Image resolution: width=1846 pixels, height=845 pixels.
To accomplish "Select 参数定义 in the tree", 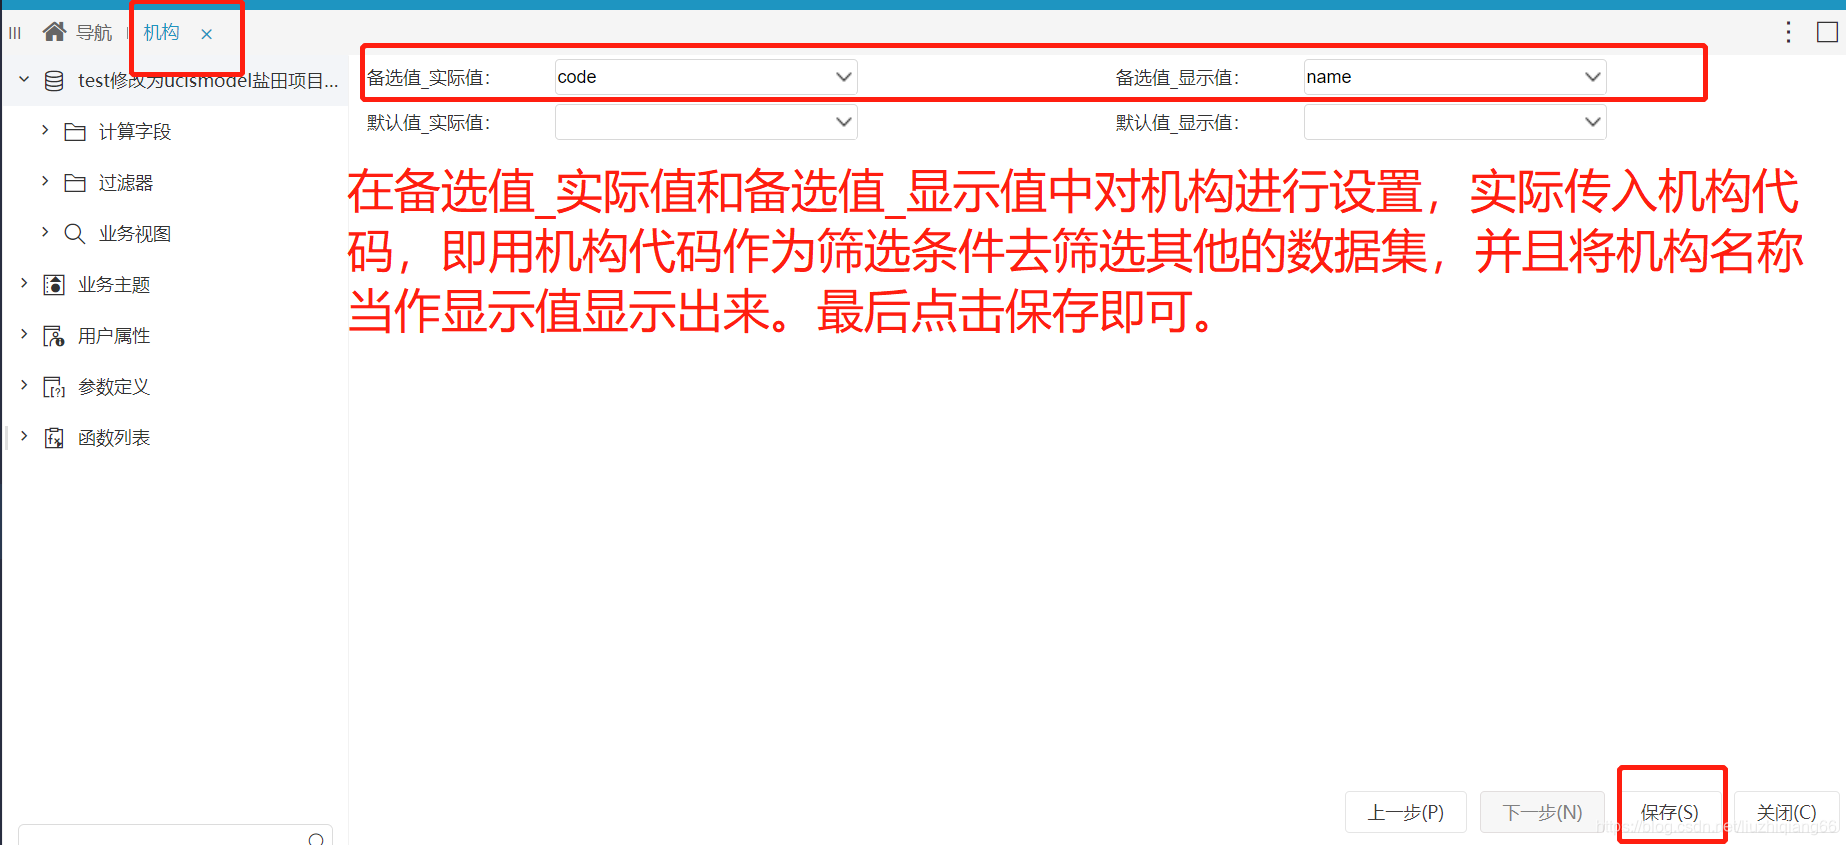I will (114, 386).
